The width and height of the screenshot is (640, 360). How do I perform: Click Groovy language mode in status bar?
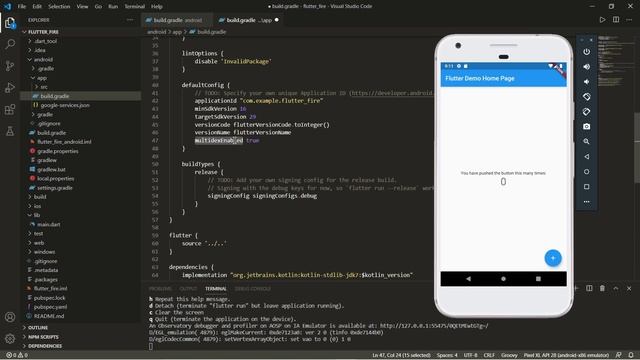(509, 355)
